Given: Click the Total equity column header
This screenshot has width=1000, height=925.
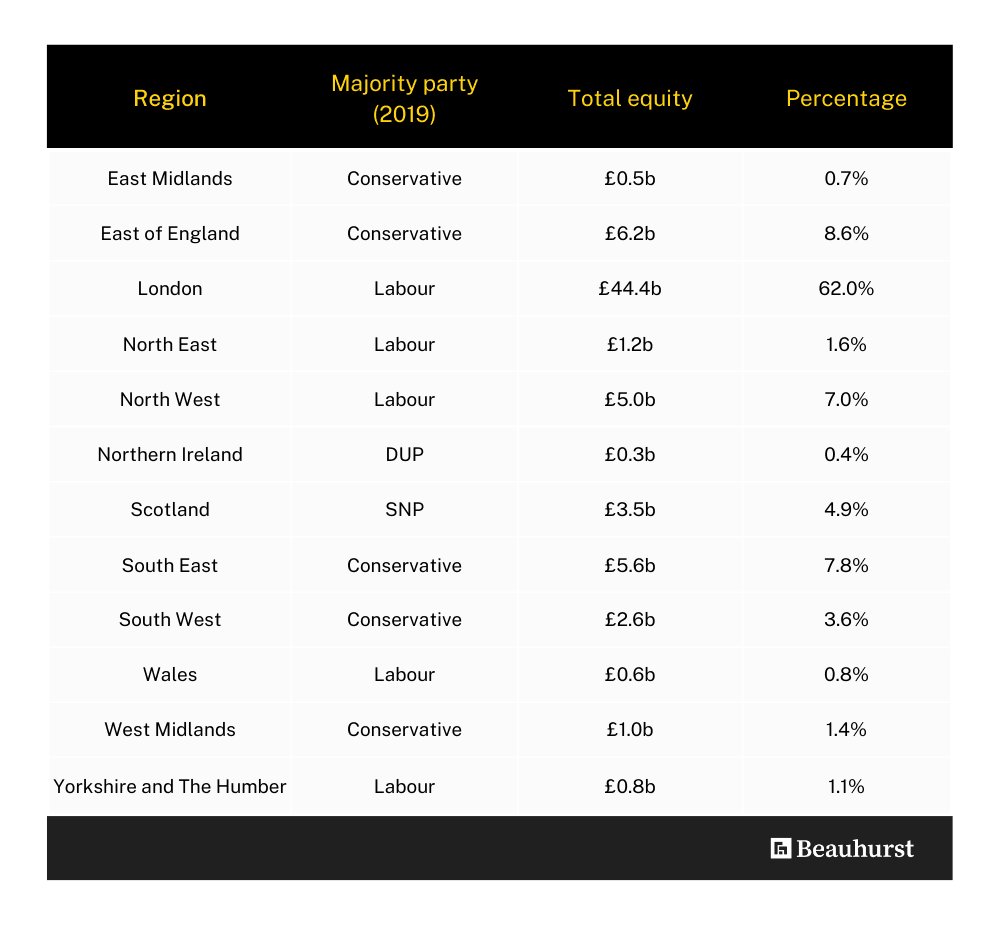Looking at the screenshot, I should [x=630, y=98].
